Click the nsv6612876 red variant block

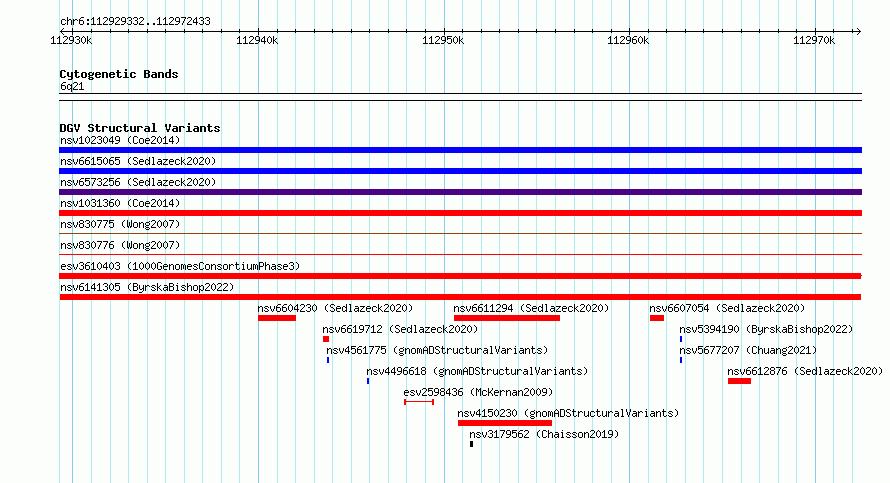740,381
